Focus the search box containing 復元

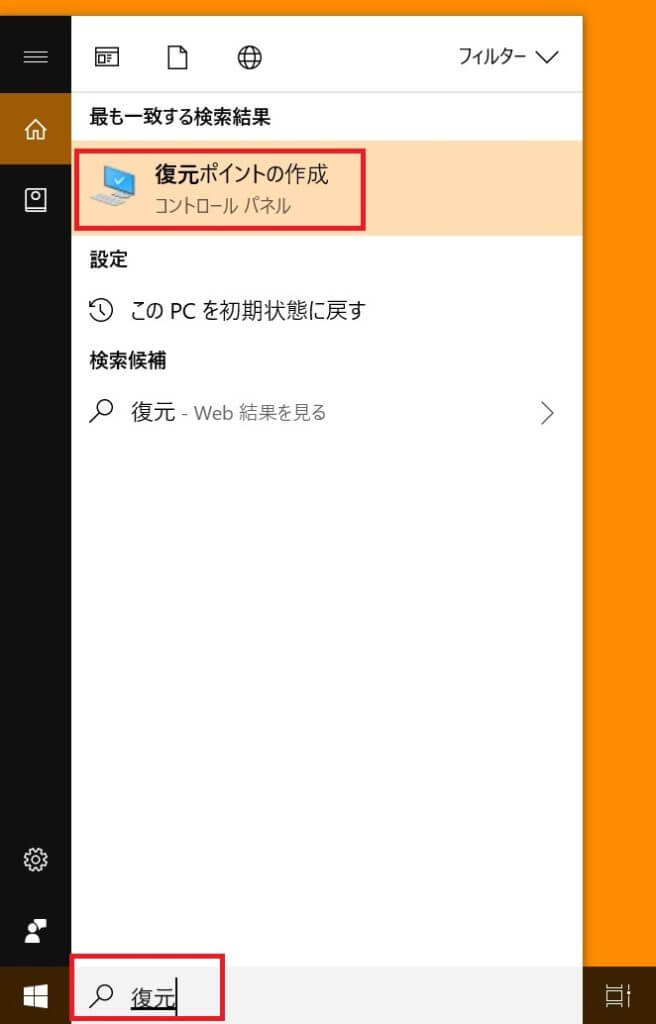tap(327, 995)
